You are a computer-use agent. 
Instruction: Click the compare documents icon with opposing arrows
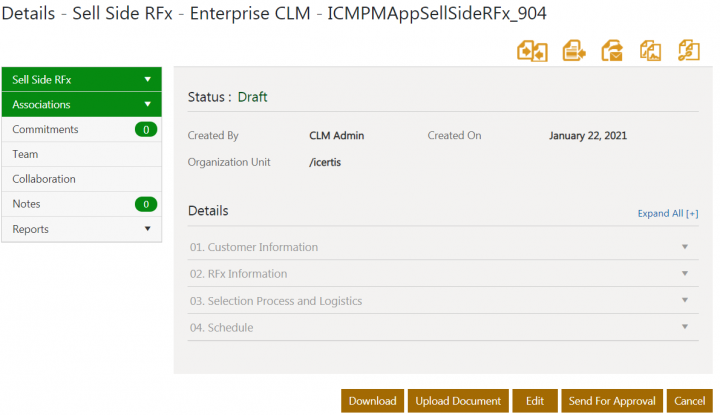point(532,50)
